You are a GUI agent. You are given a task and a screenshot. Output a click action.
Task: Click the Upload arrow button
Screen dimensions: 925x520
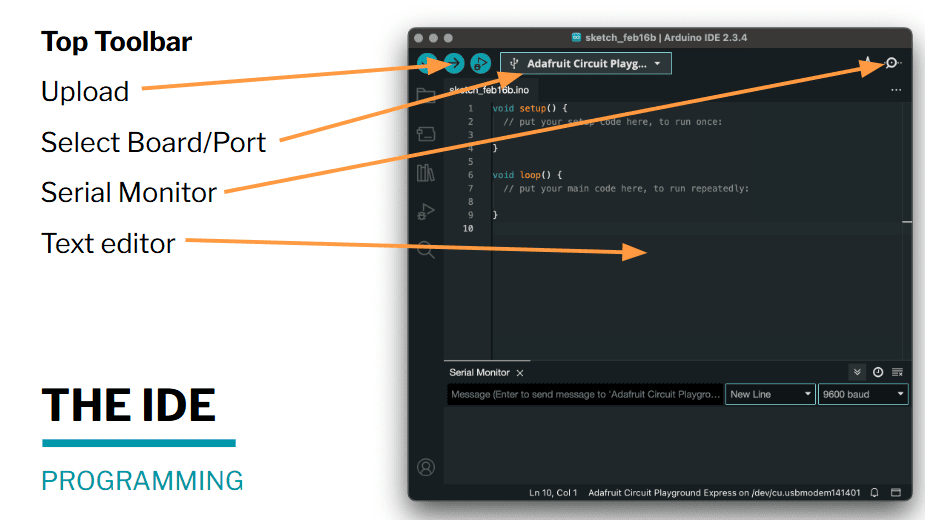point(454,64)
